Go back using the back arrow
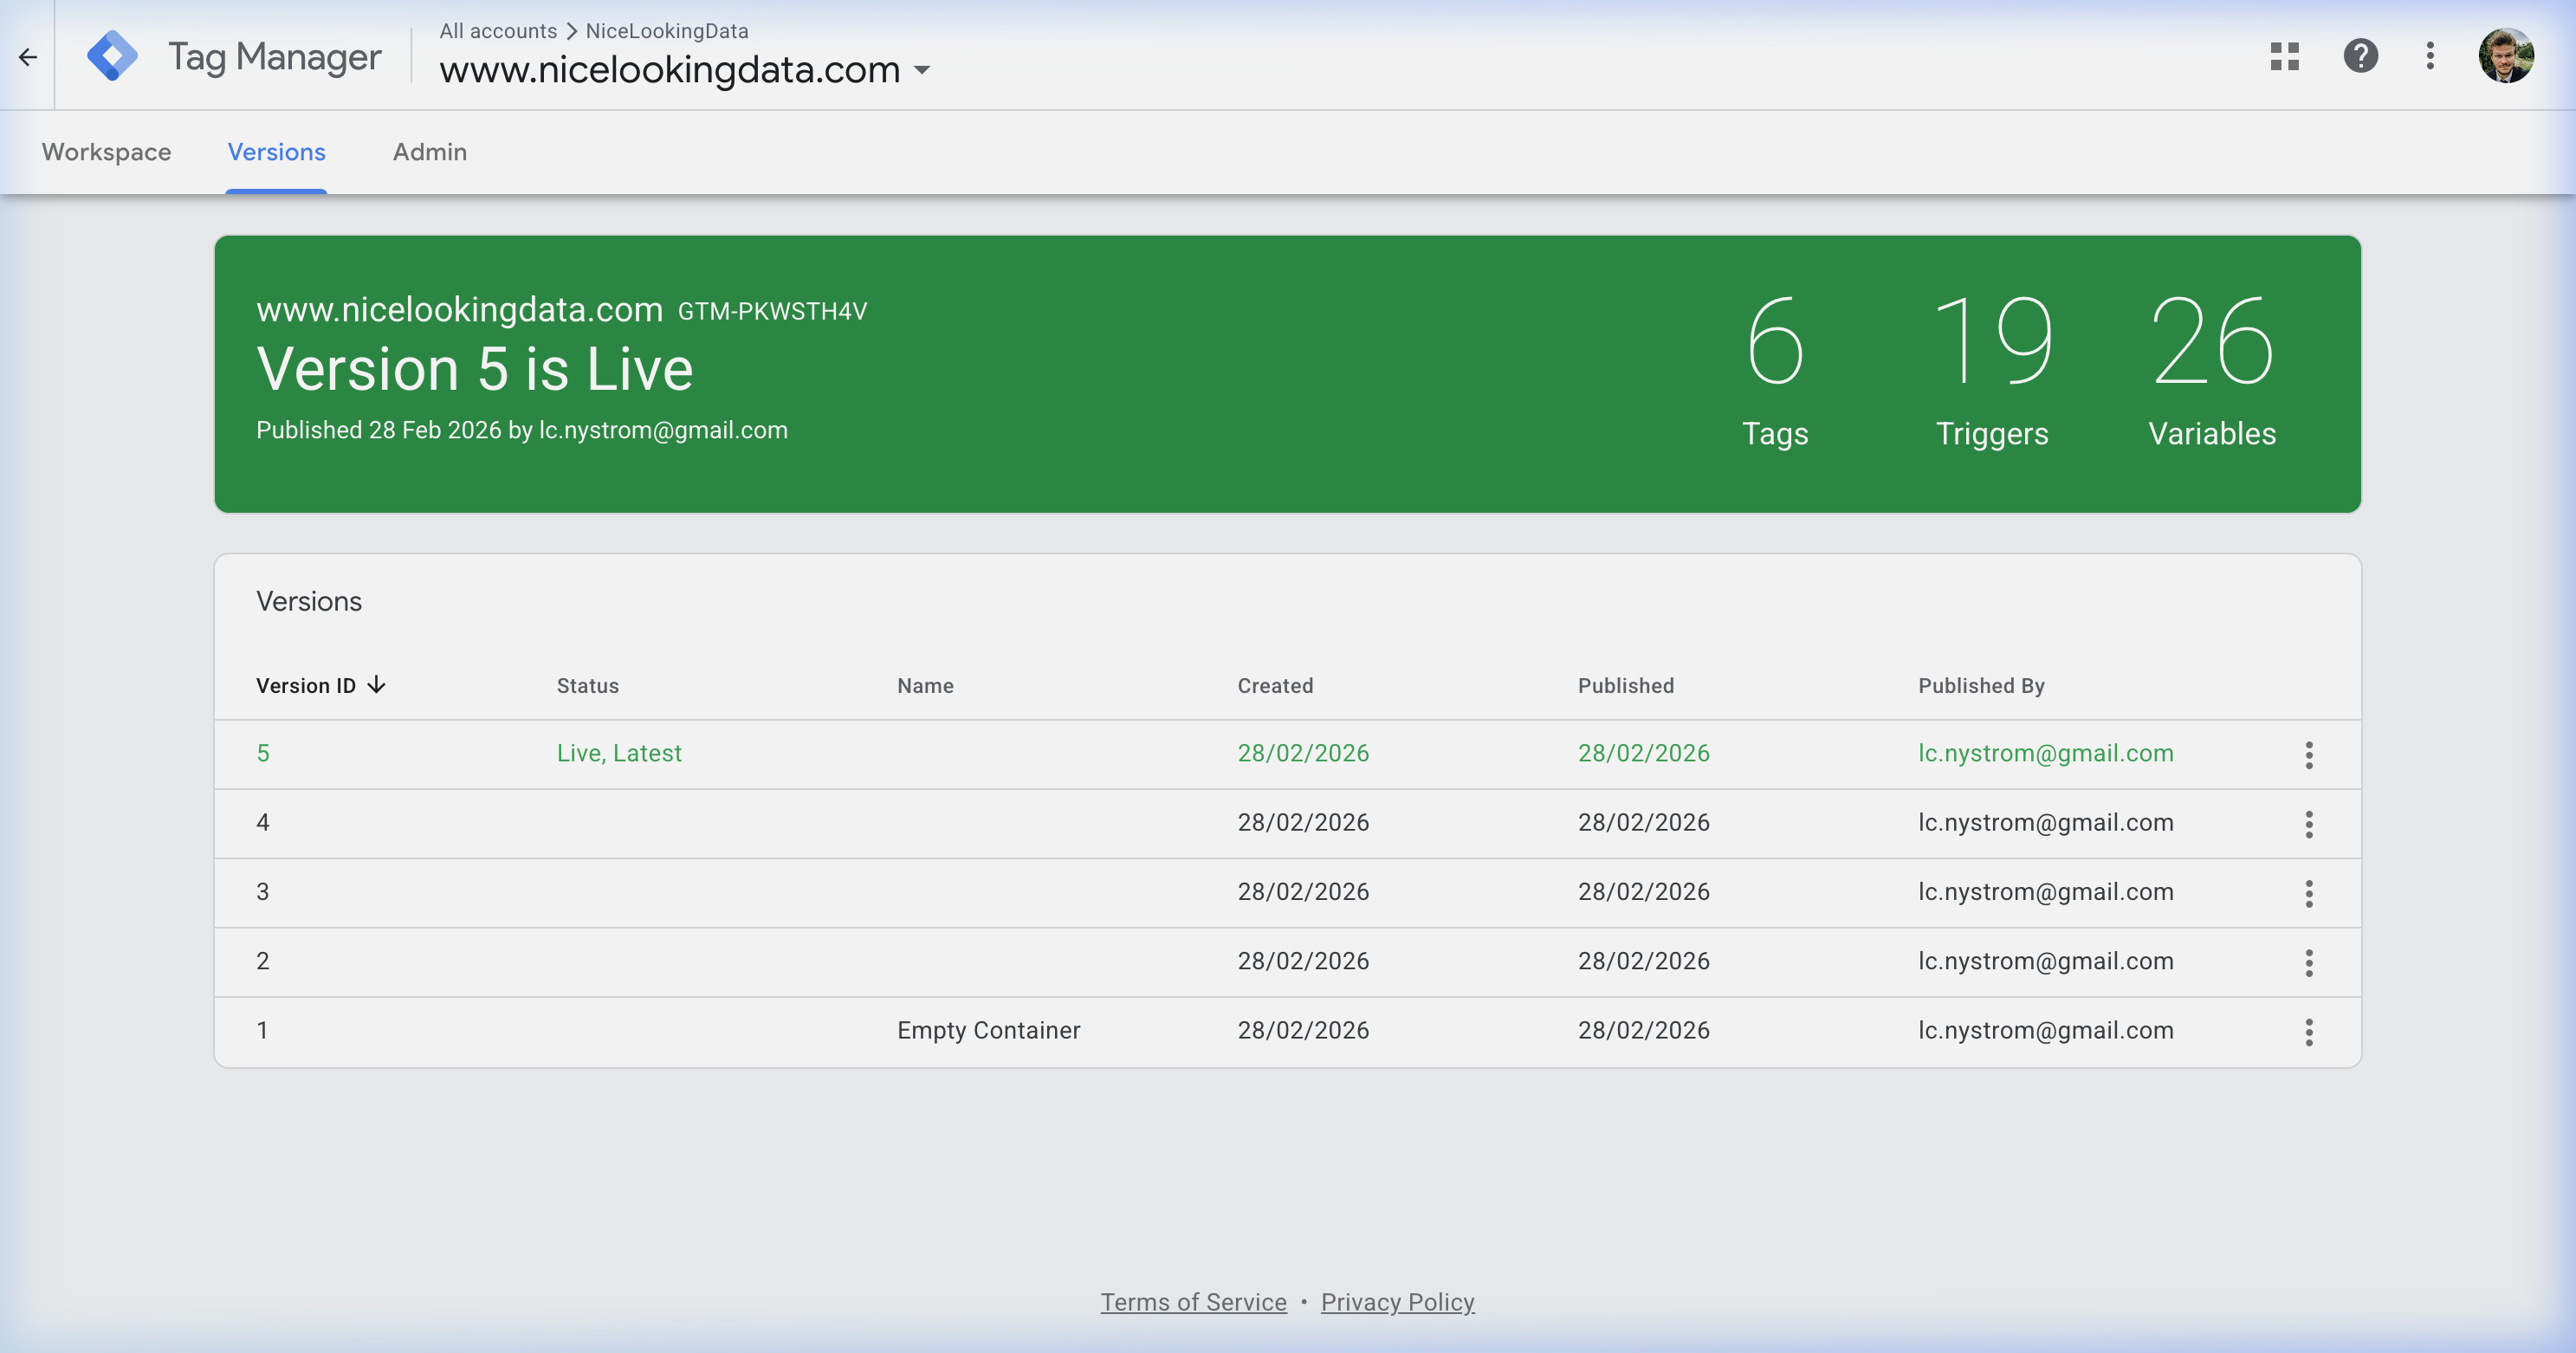 tap(27, 57)
